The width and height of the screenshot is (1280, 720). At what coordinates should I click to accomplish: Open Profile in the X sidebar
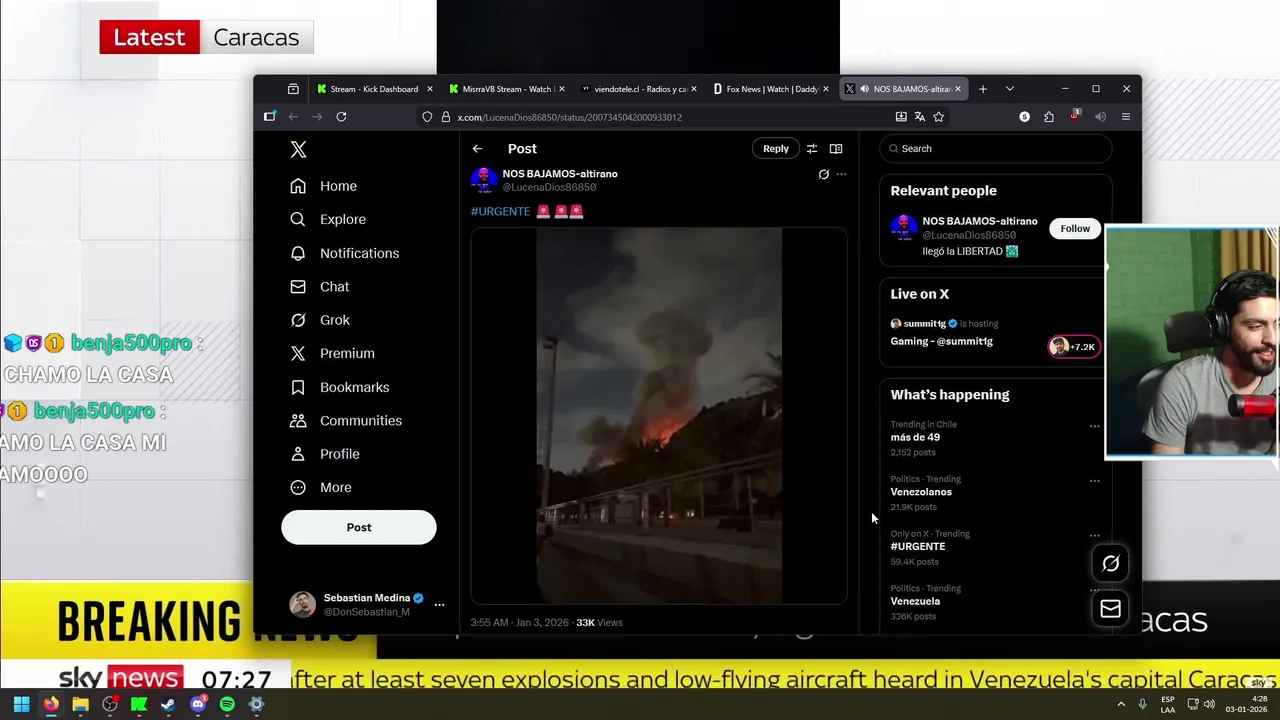pos(324,454)
